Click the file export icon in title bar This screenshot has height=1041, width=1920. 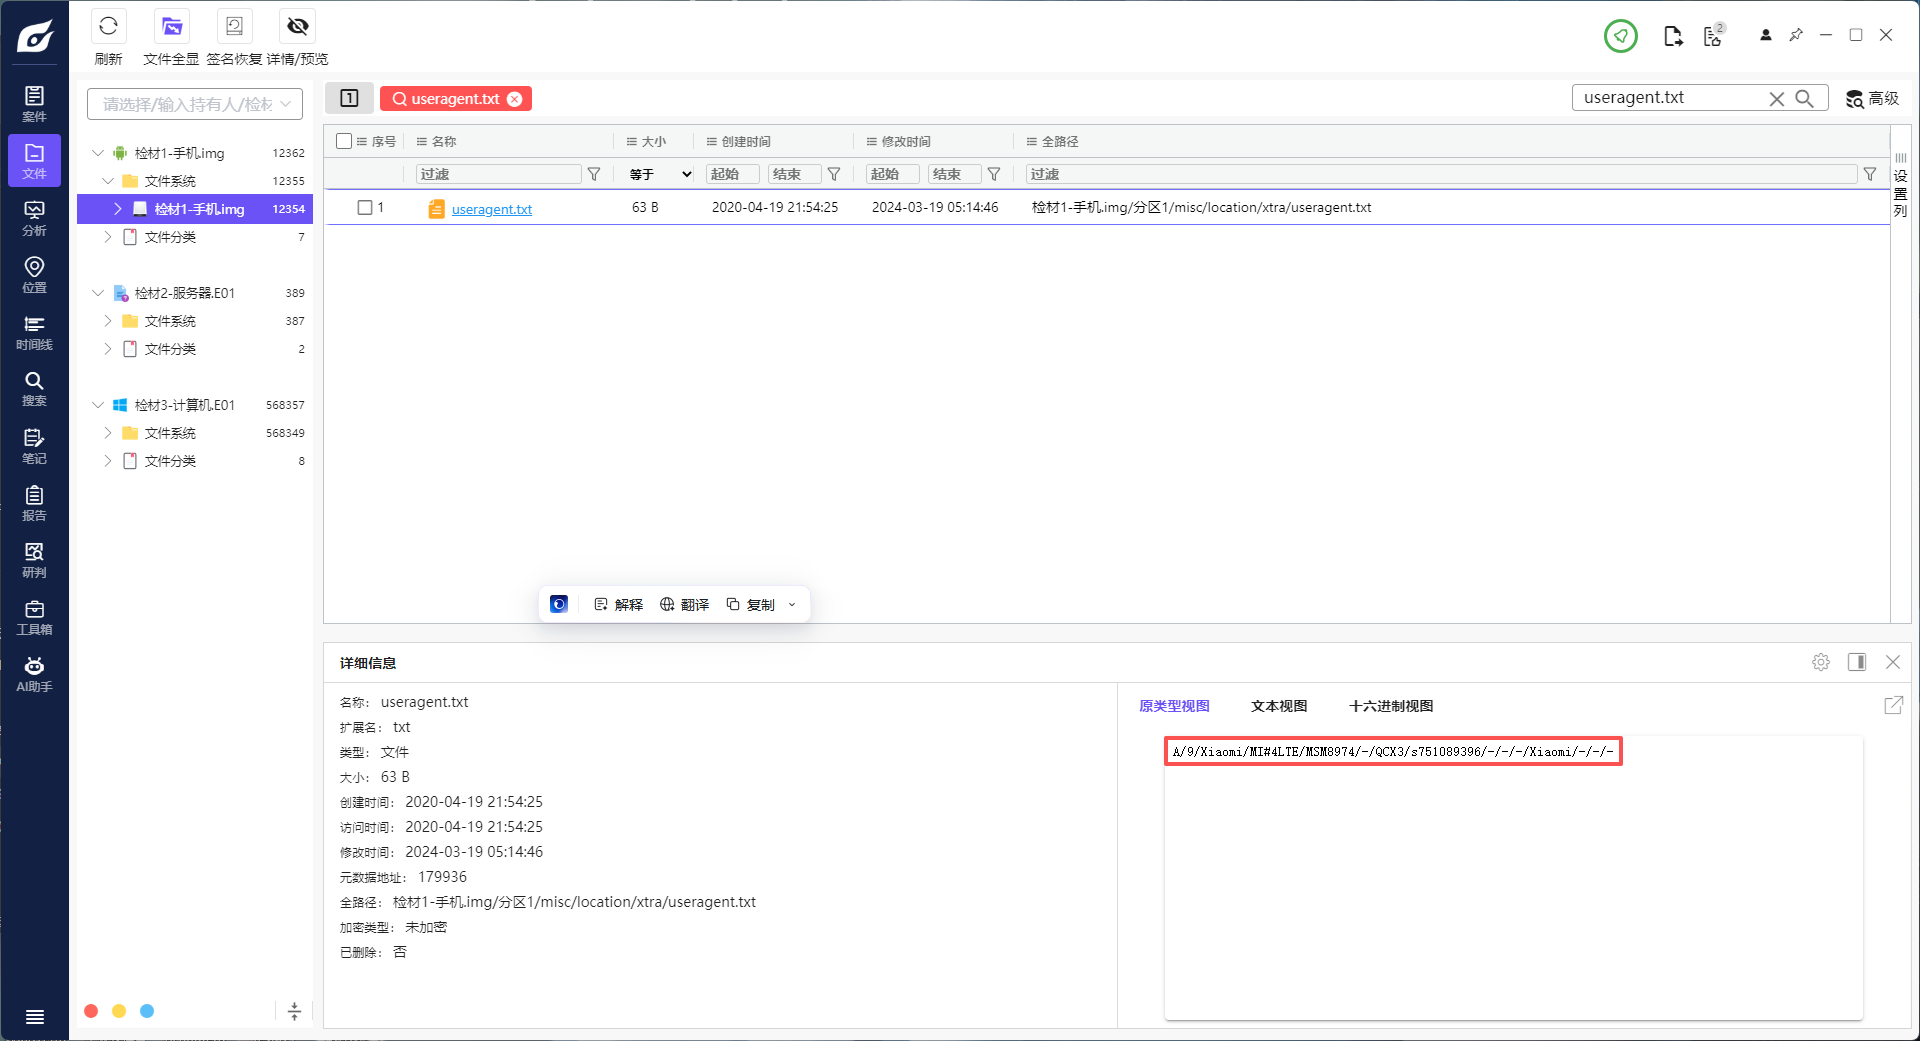coord(1673,36)
